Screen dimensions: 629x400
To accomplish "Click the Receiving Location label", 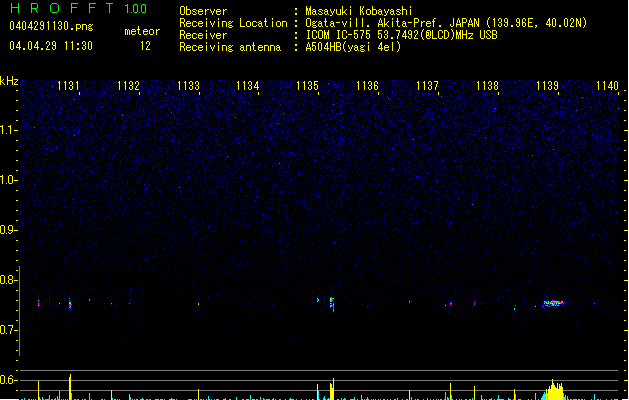I will point(233,23).
